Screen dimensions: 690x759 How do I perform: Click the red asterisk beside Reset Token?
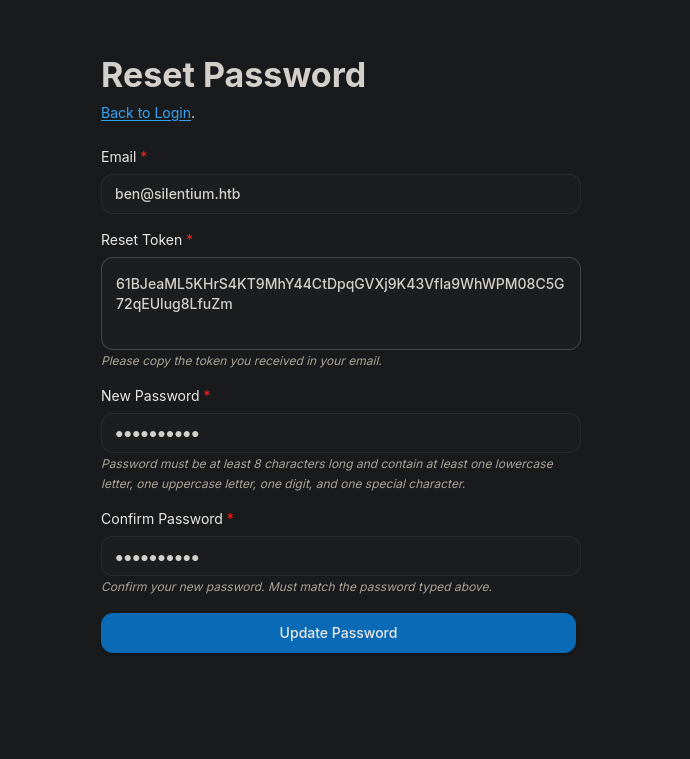[190, 238]
